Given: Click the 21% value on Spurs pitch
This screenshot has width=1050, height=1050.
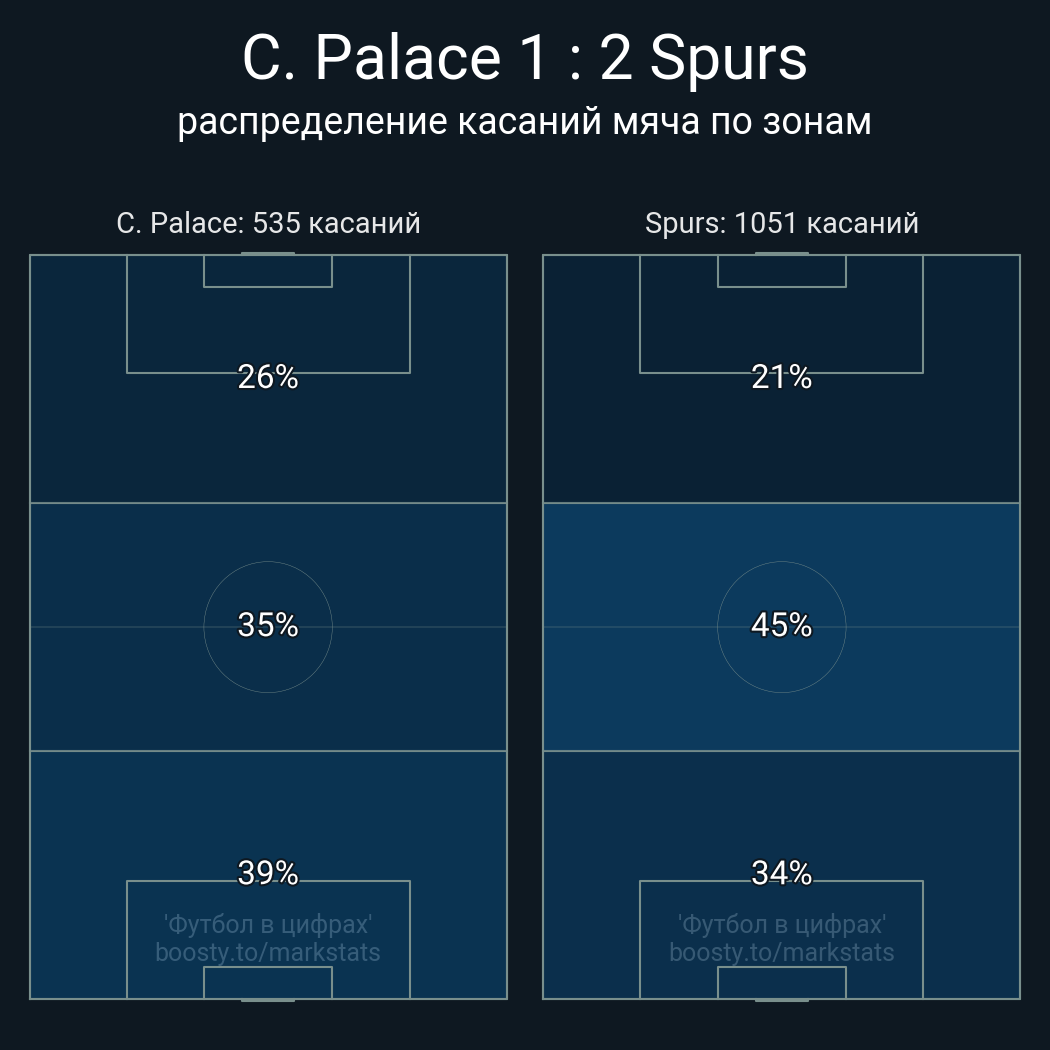Looking at the screenshot, I should coord(781,377).
